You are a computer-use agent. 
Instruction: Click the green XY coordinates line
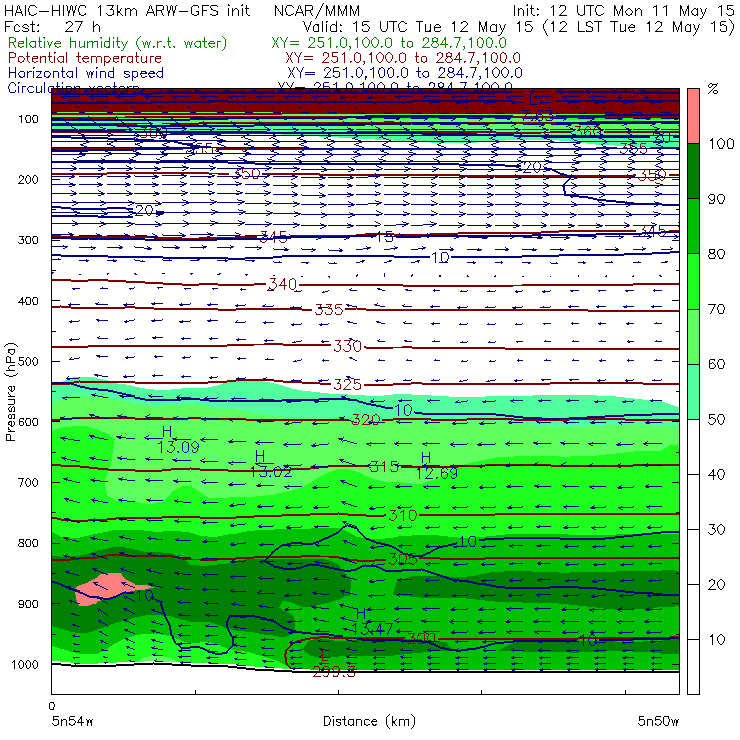[x=389, y=43]
